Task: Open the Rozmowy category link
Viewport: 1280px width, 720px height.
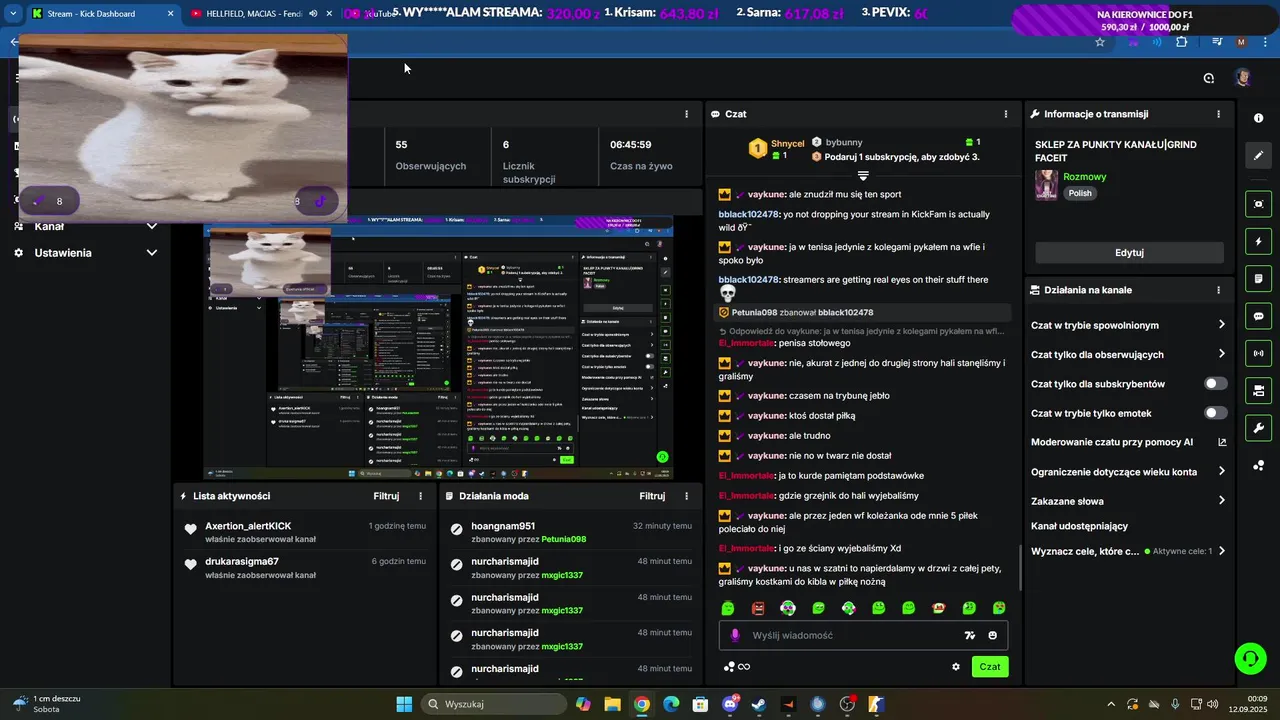Action: click(x=1084, y=177)
